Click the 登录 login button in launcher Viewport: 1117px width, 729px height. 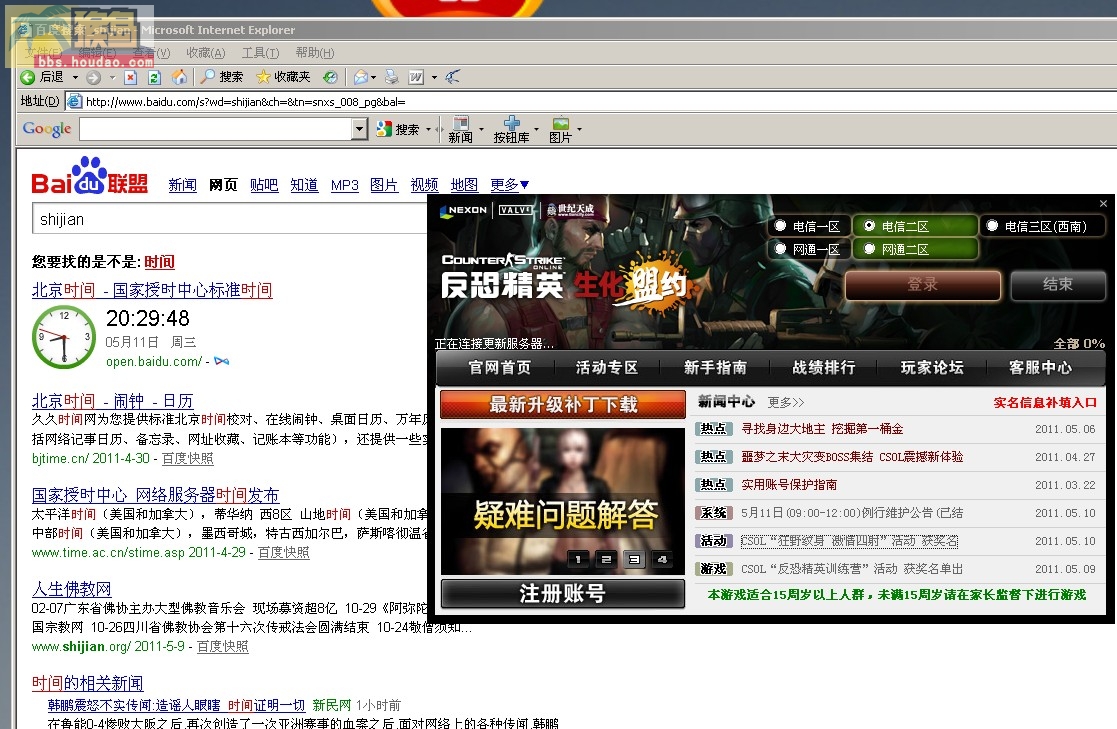tap(923, 285)
